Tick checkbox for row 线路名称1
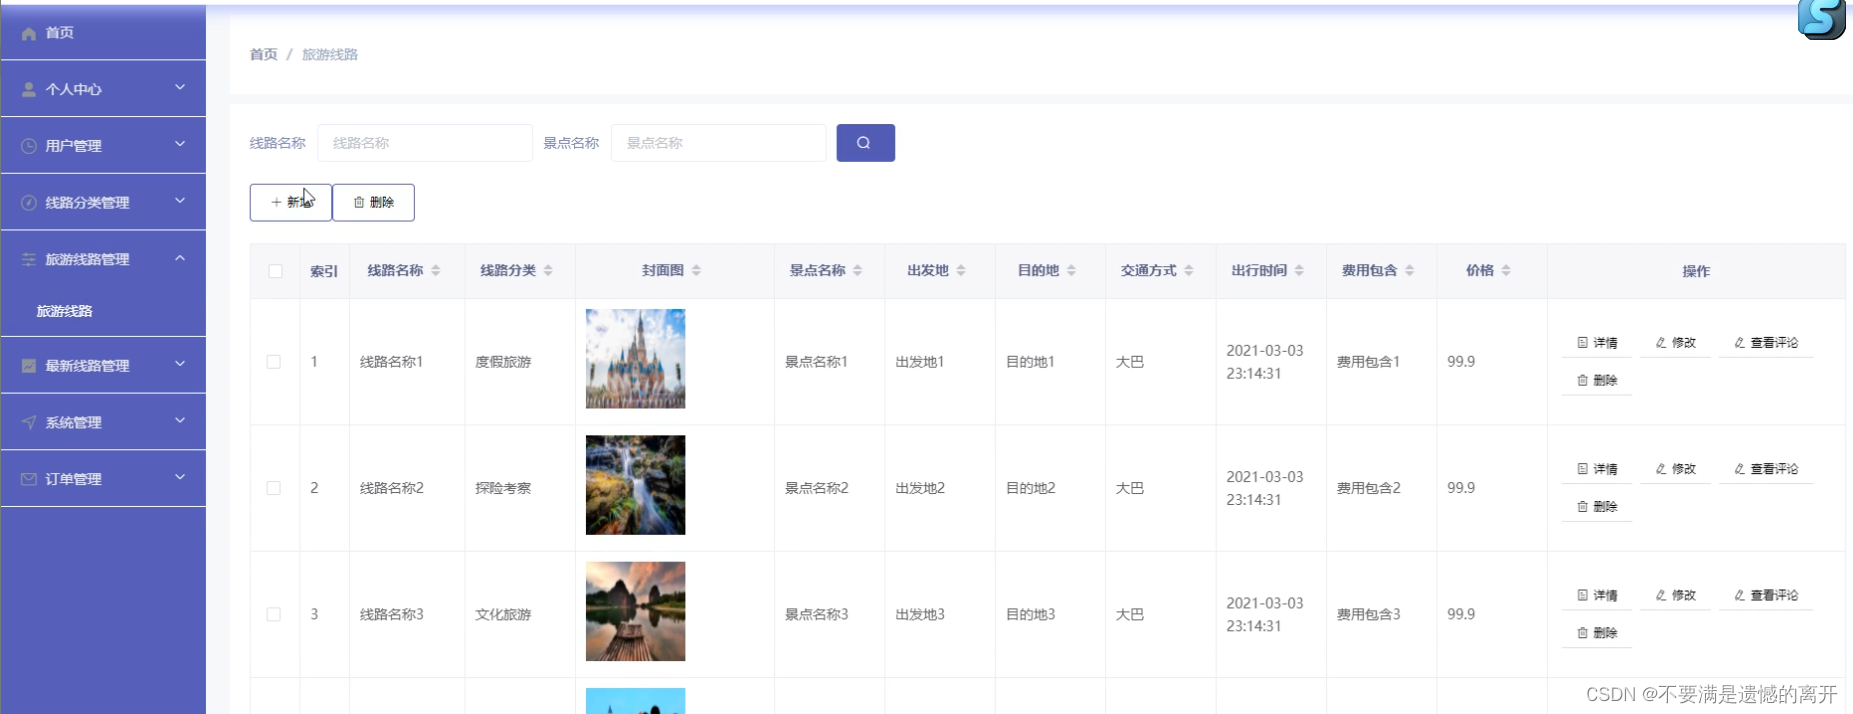 [273, 362]
